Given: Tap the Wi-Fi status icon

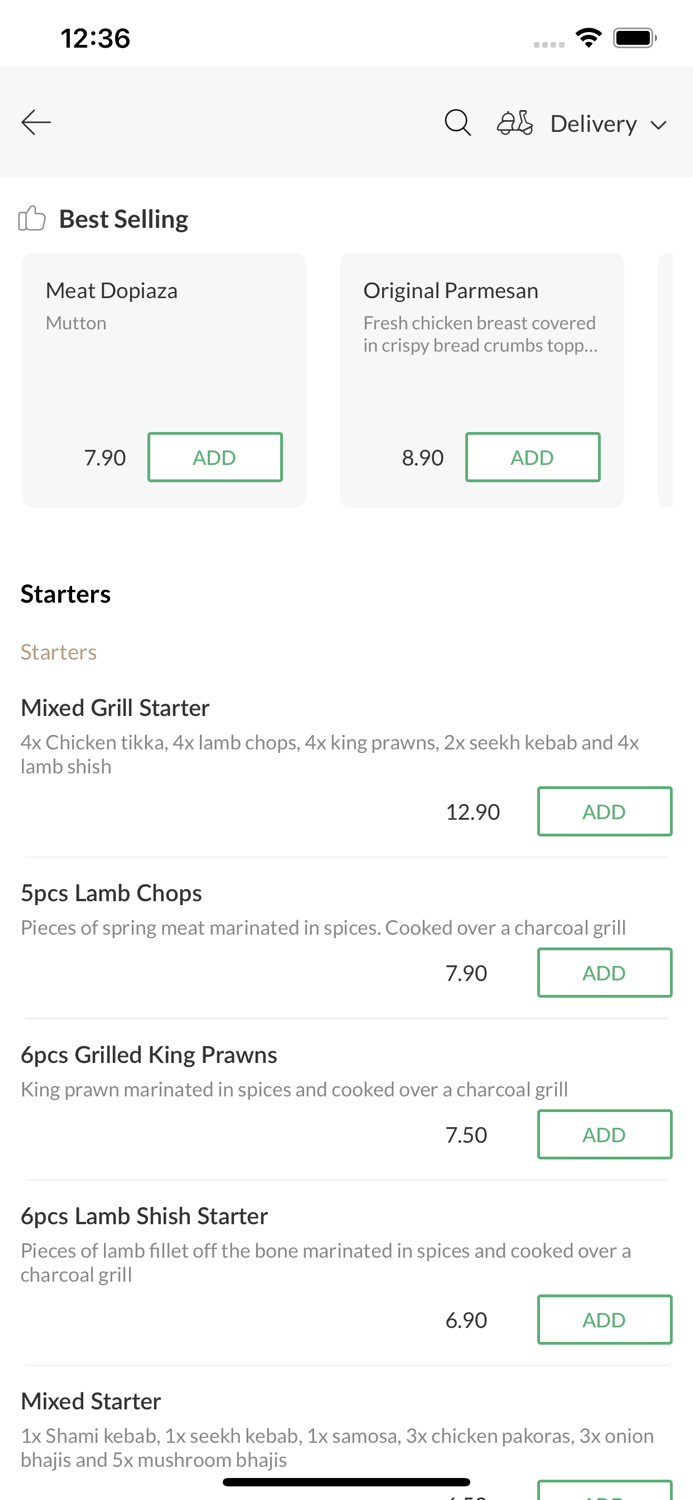Looking at the screenshot, I should pos(589,38).
